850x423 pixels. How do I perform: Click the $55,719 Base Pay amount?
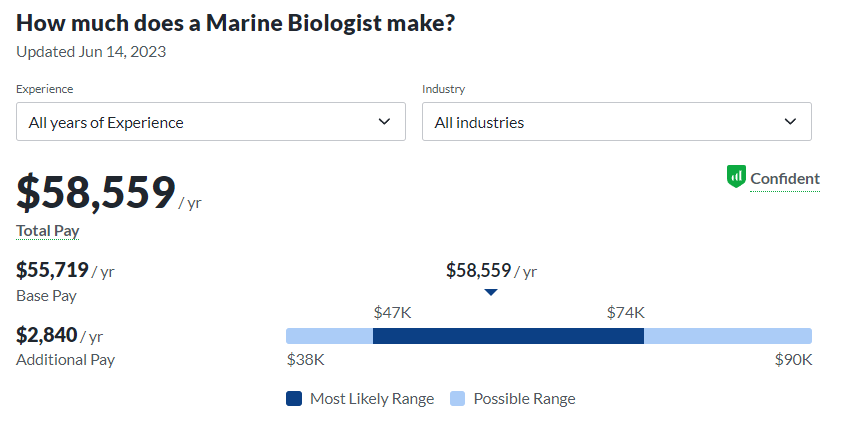coord(52,269)
